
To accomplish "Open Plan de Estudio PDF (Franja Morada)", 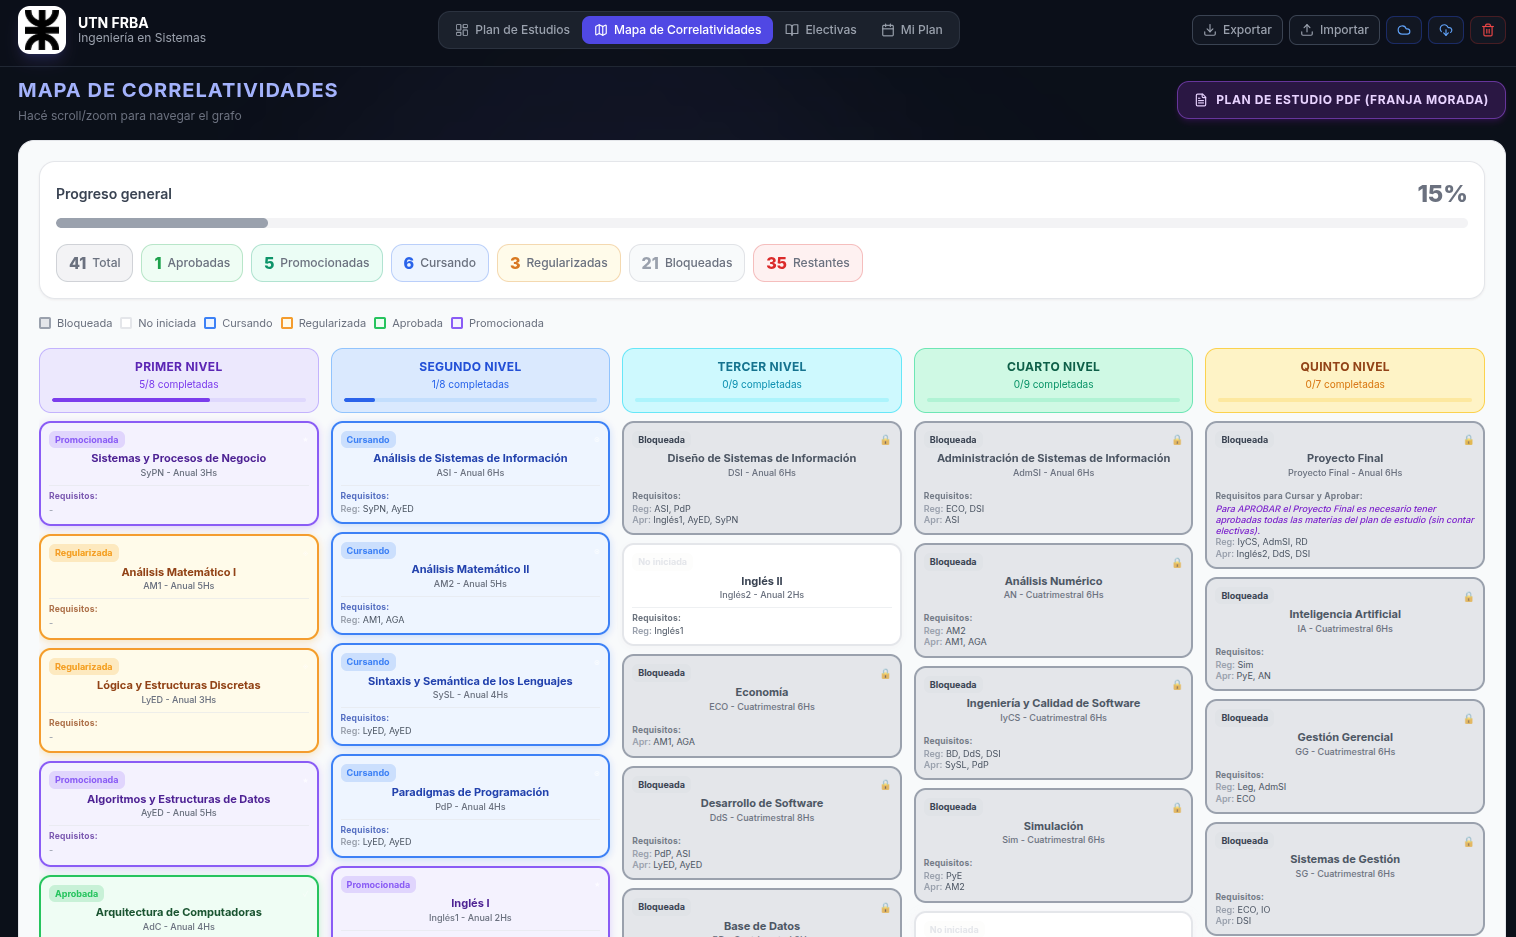I will coord(1341,100).
